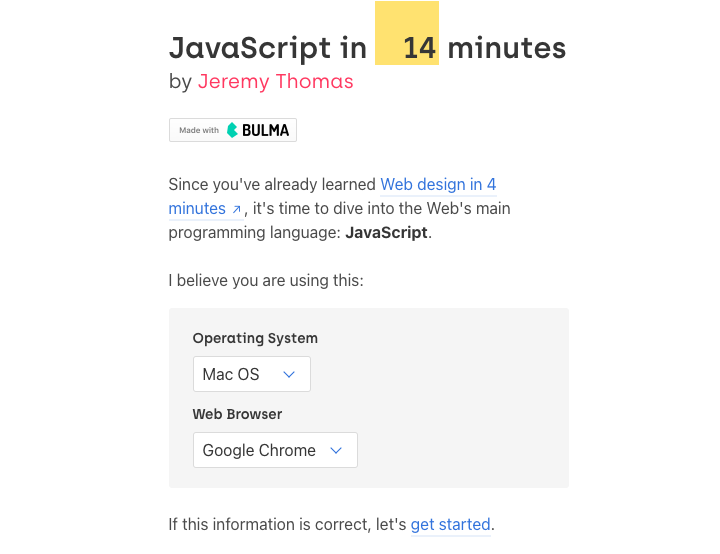This screenshot has width=720, height=554.
Task: Click the green Bulma logo icon
Action: pyautogui.click(x=232, y=130)
